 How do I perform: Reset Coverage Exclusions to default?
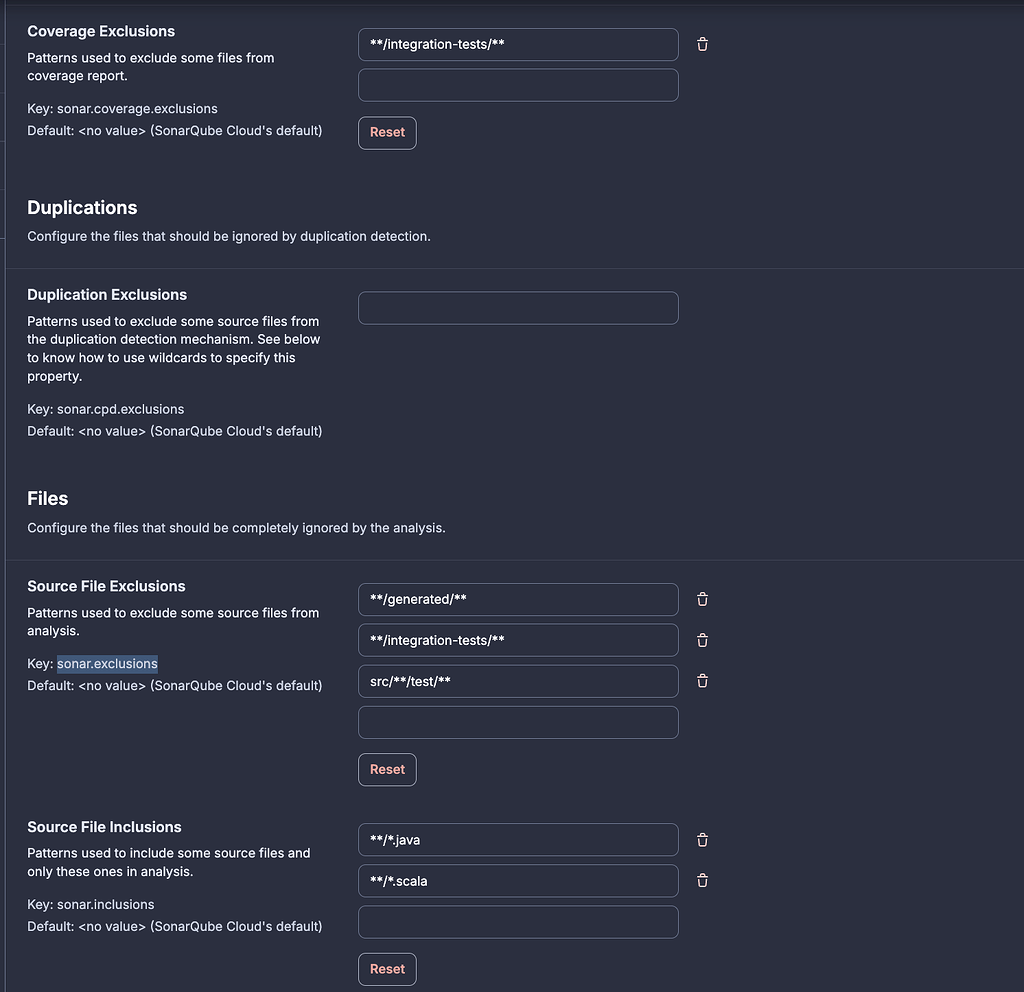pos(387,132)
